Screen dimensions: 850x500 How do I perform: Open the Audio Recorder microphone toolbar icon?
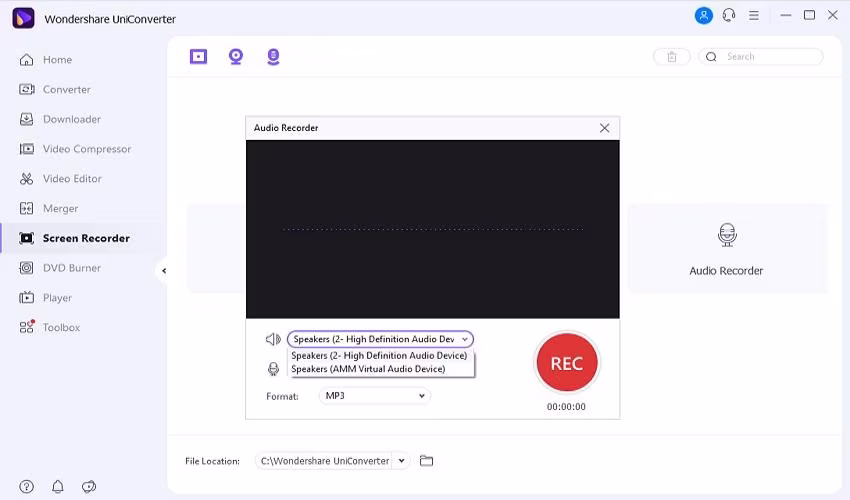coord(273,56)
